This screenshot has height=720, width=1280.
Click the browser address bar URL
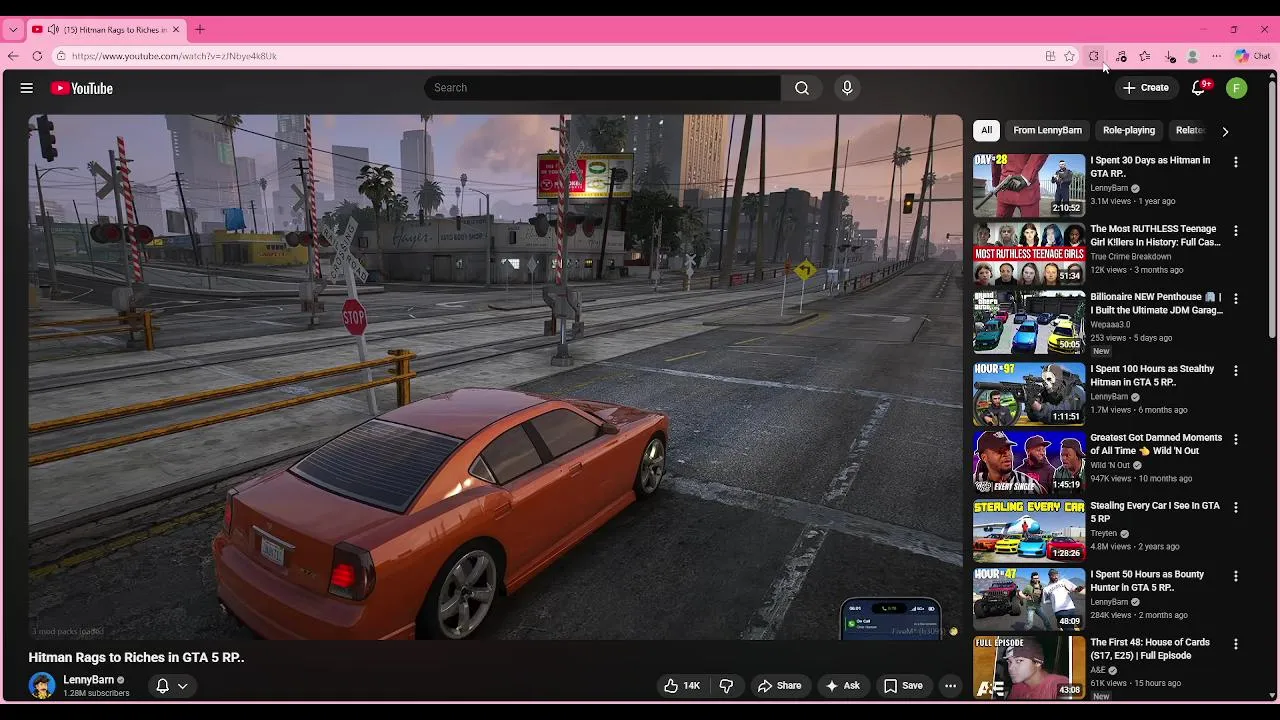[x=174, y=56]
